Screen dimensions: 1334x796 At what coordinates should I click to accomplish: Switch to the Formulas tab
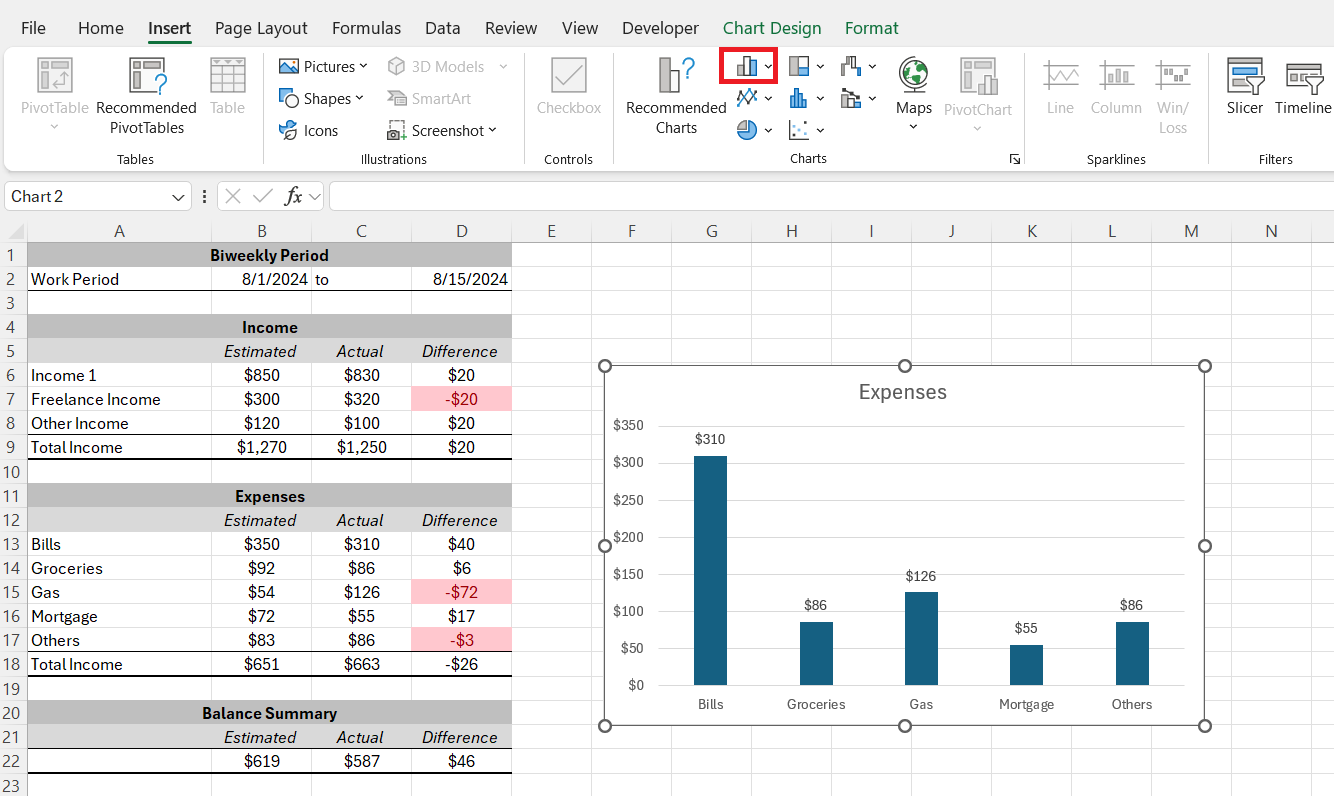(366, 28)
